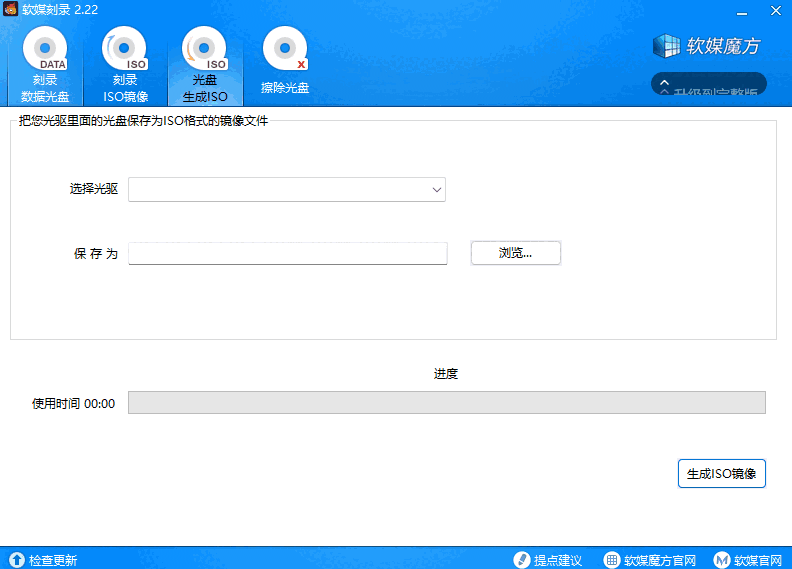Image resolution: width=792 pixels, height=569 pixels.
Task: Click the 选择光驱 label
Action: pos(94,189)
